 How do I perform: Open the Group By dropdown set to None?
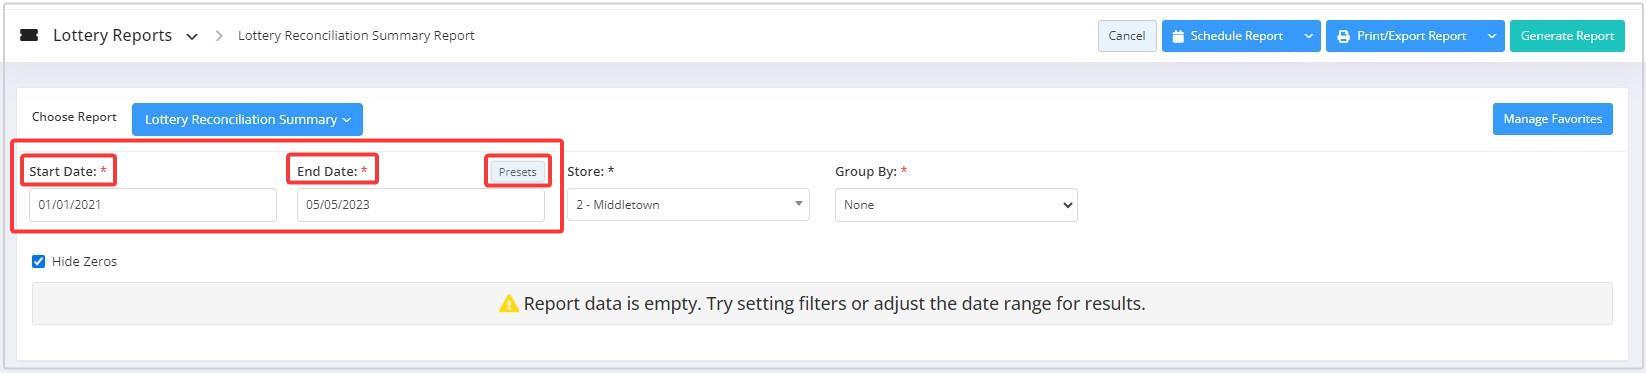coord(956,205)
